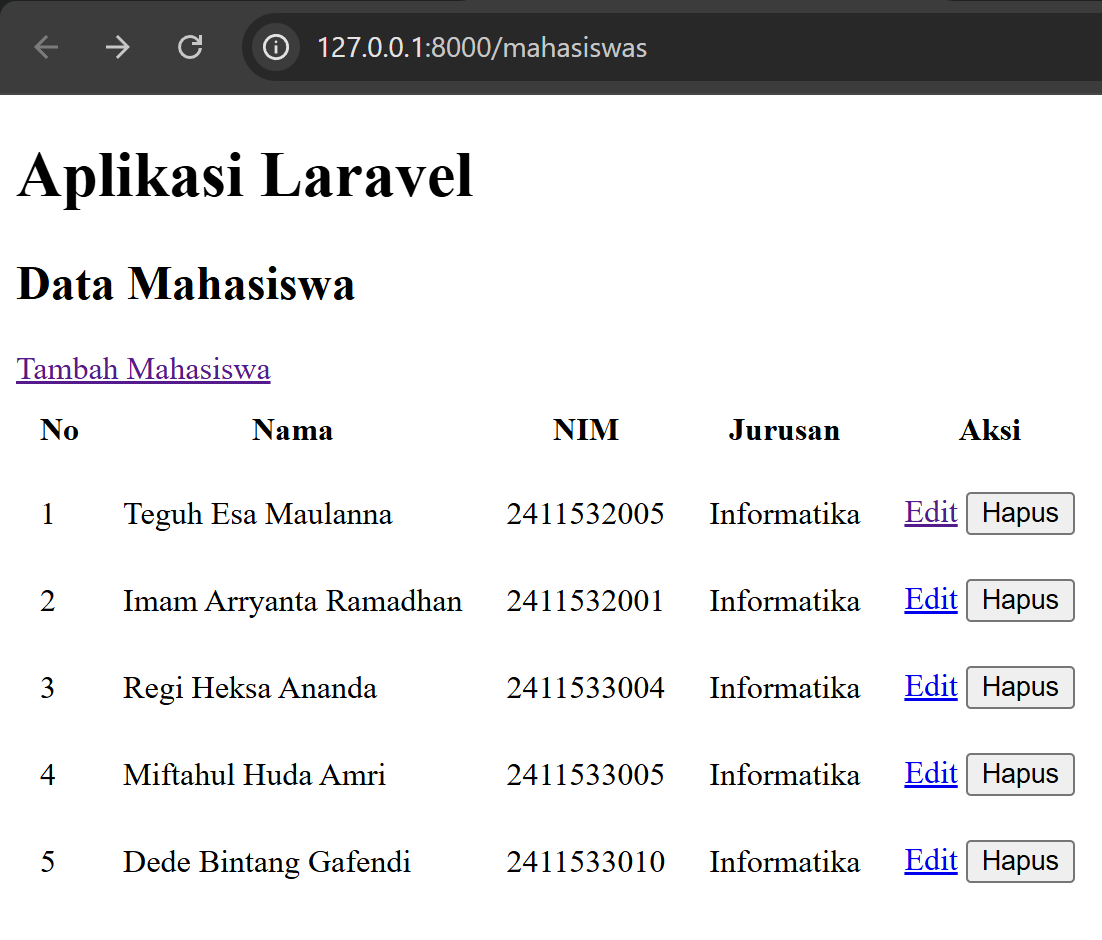This screenshot has width=1102, height=940.
Task: Click Informatika in Dede Bintang Gafendi's row
Action: tap(784, 862)
